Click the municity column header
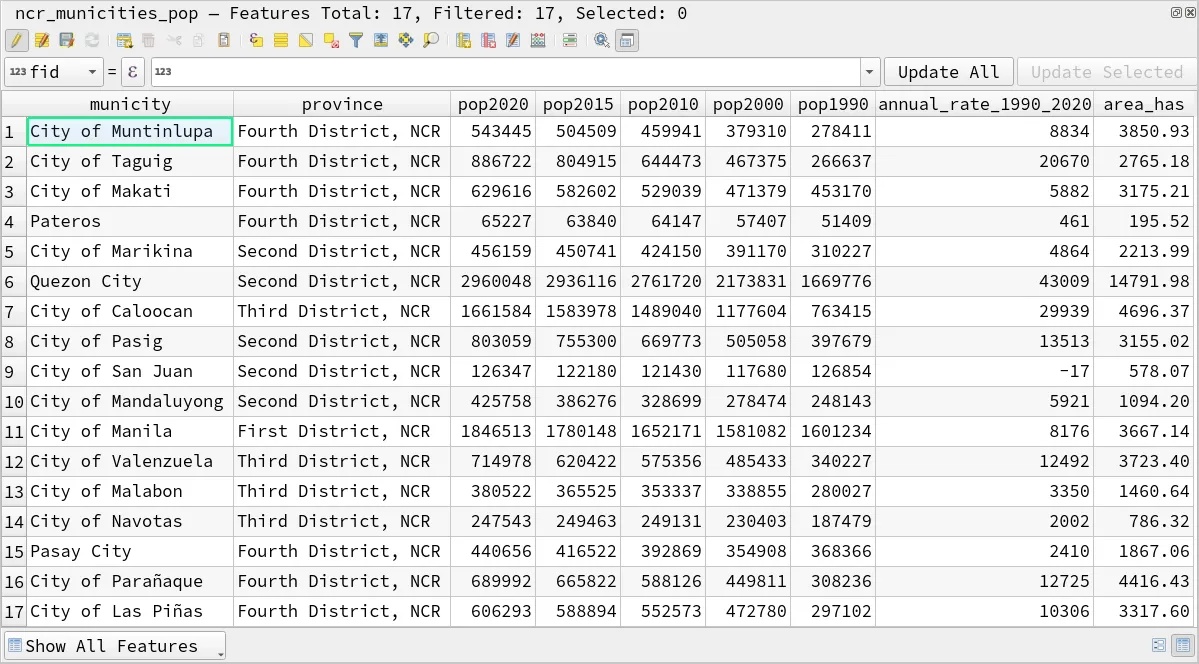This screenshot has width=1199, height=664. coord(130,104)
